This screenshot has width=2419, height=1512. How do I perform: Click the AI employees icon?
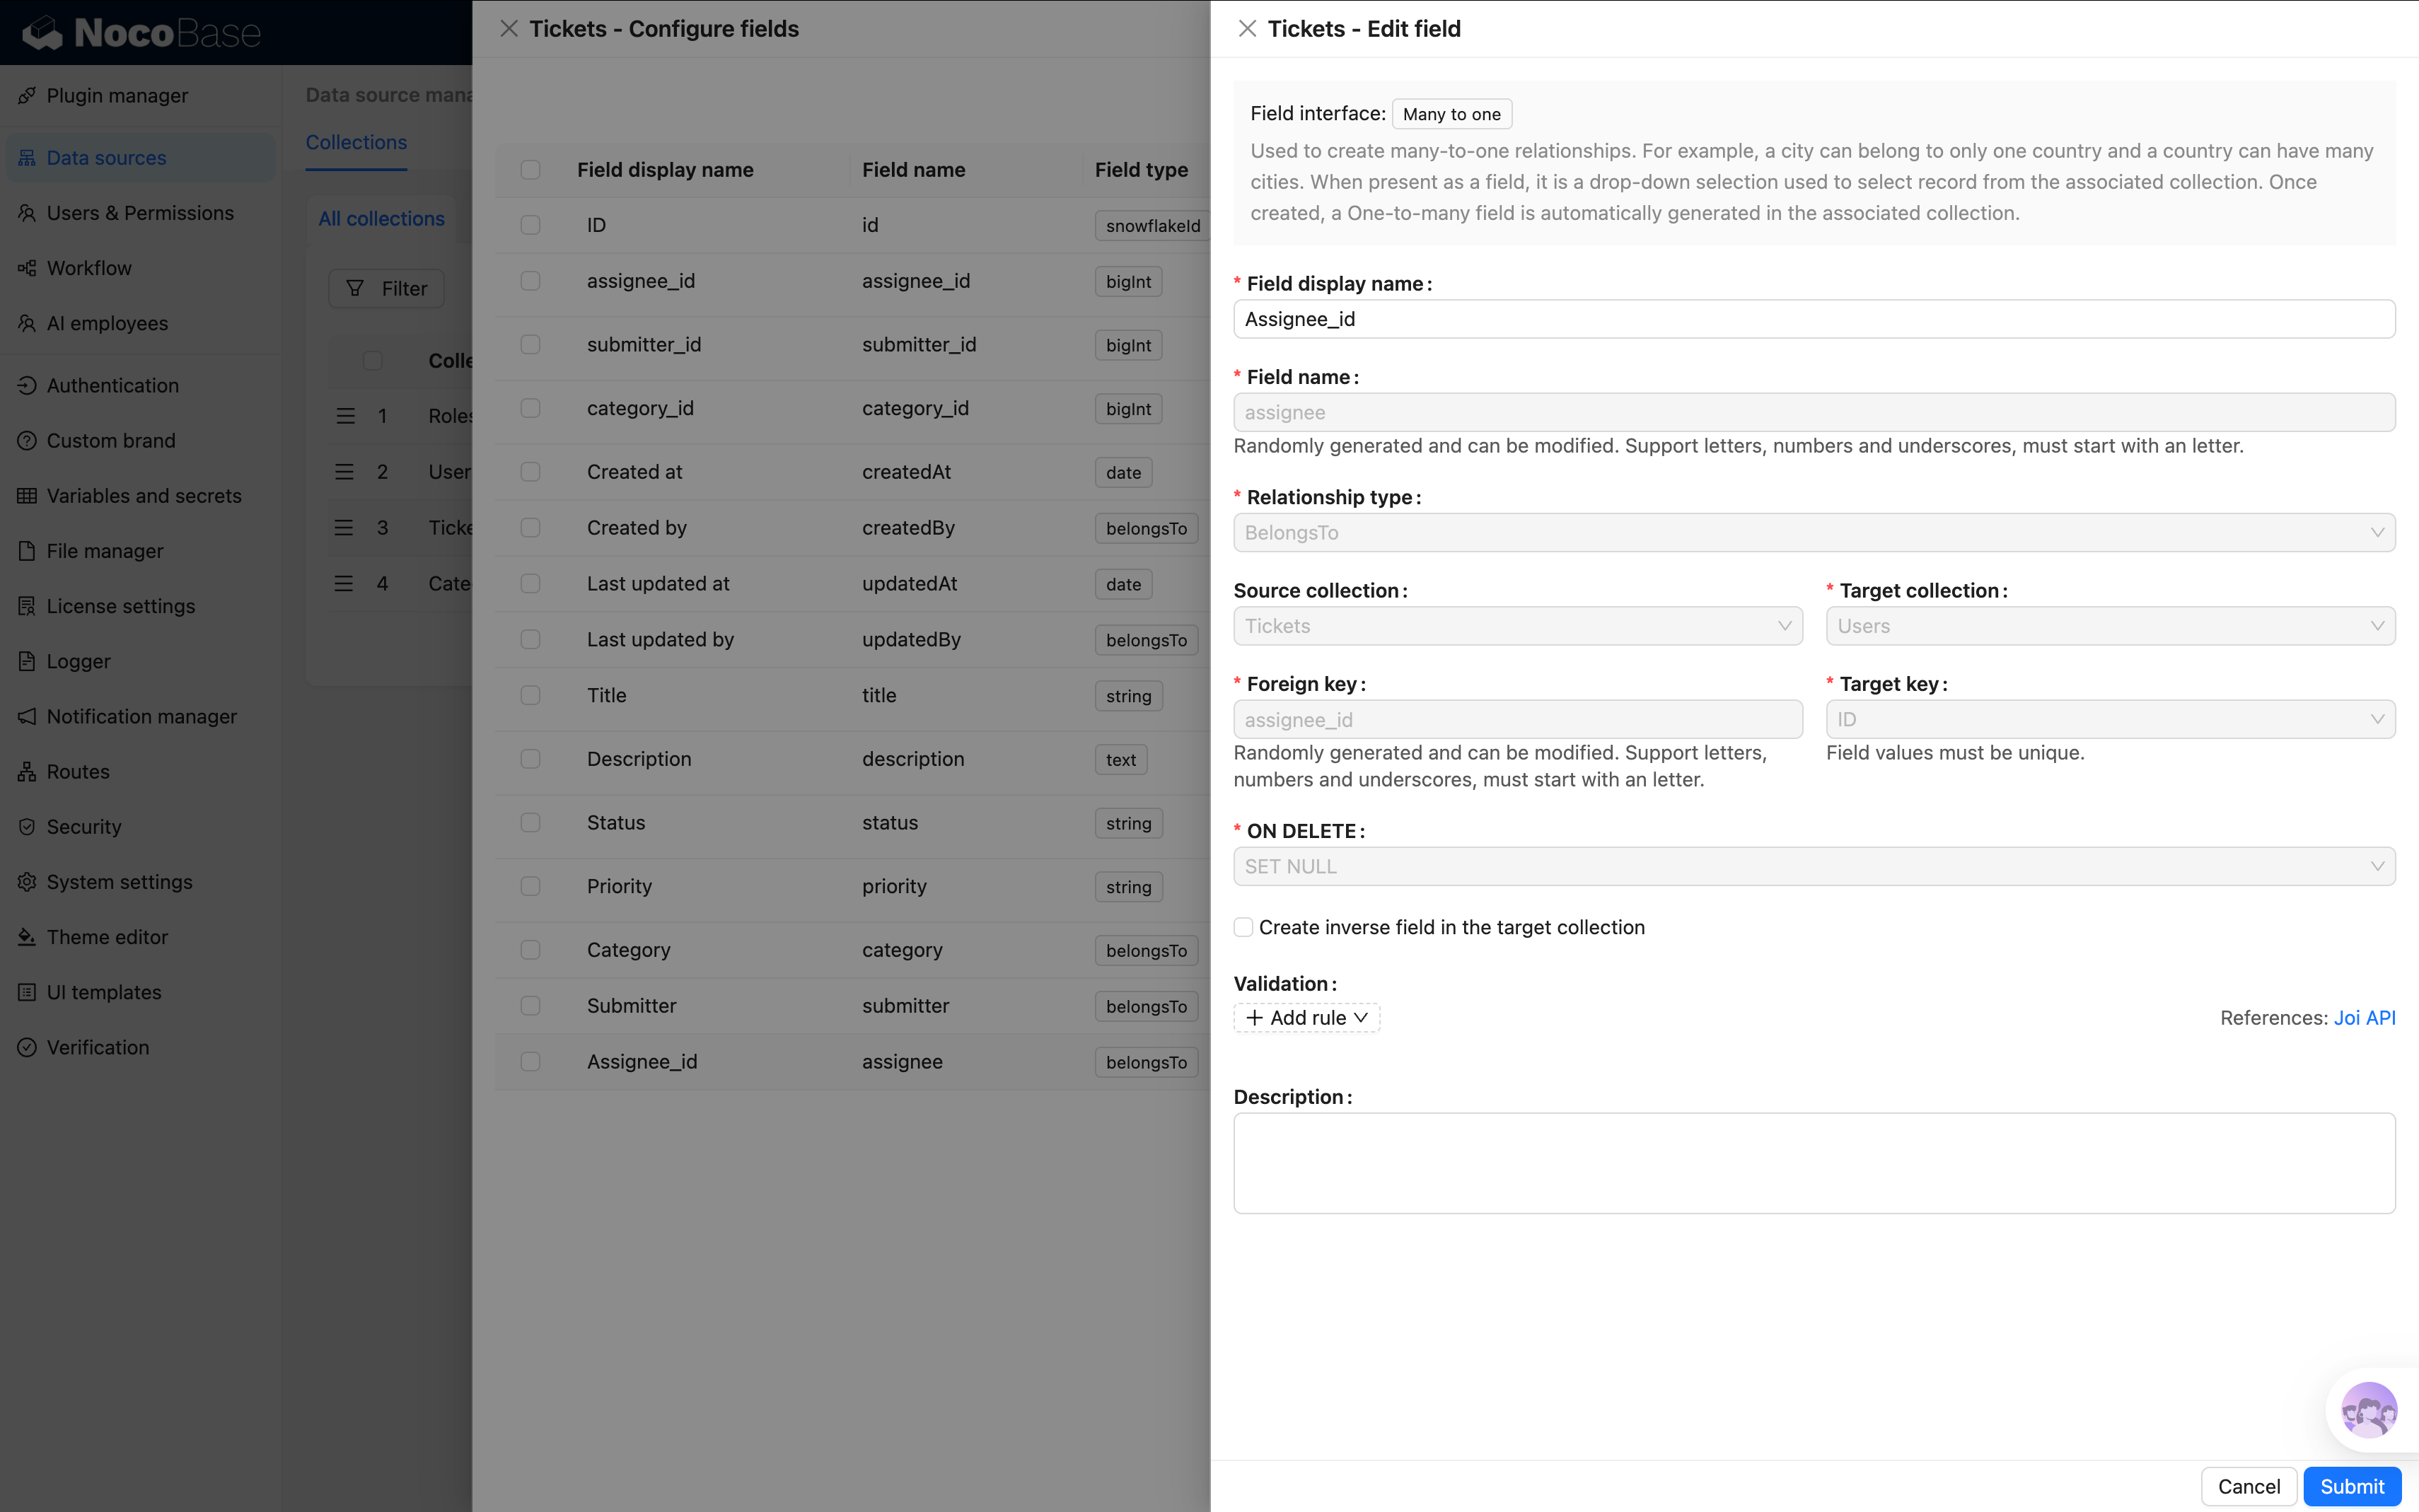27,323
